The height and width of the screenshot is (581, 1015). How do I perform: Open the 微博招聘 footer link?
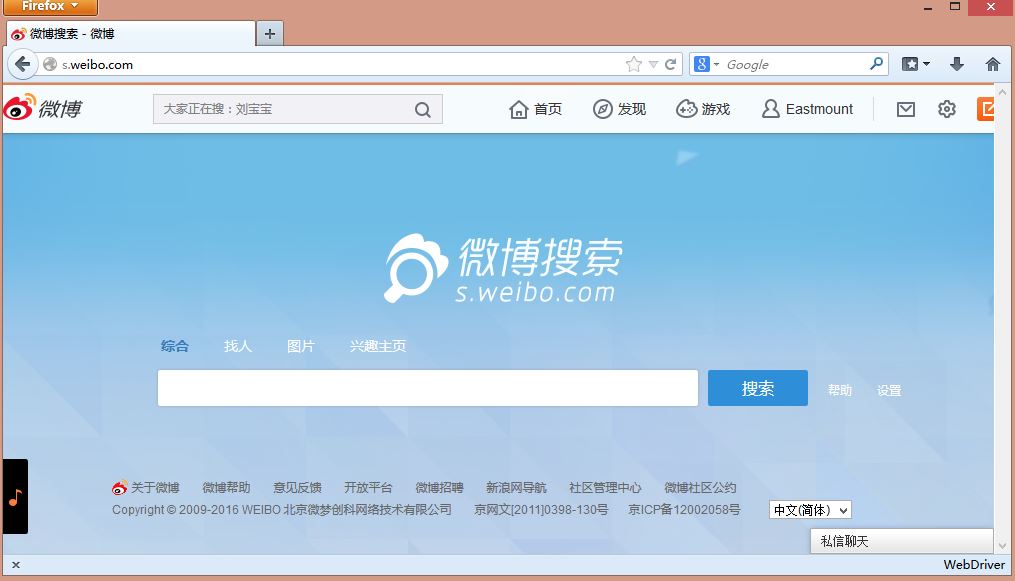tap(439, 487)
